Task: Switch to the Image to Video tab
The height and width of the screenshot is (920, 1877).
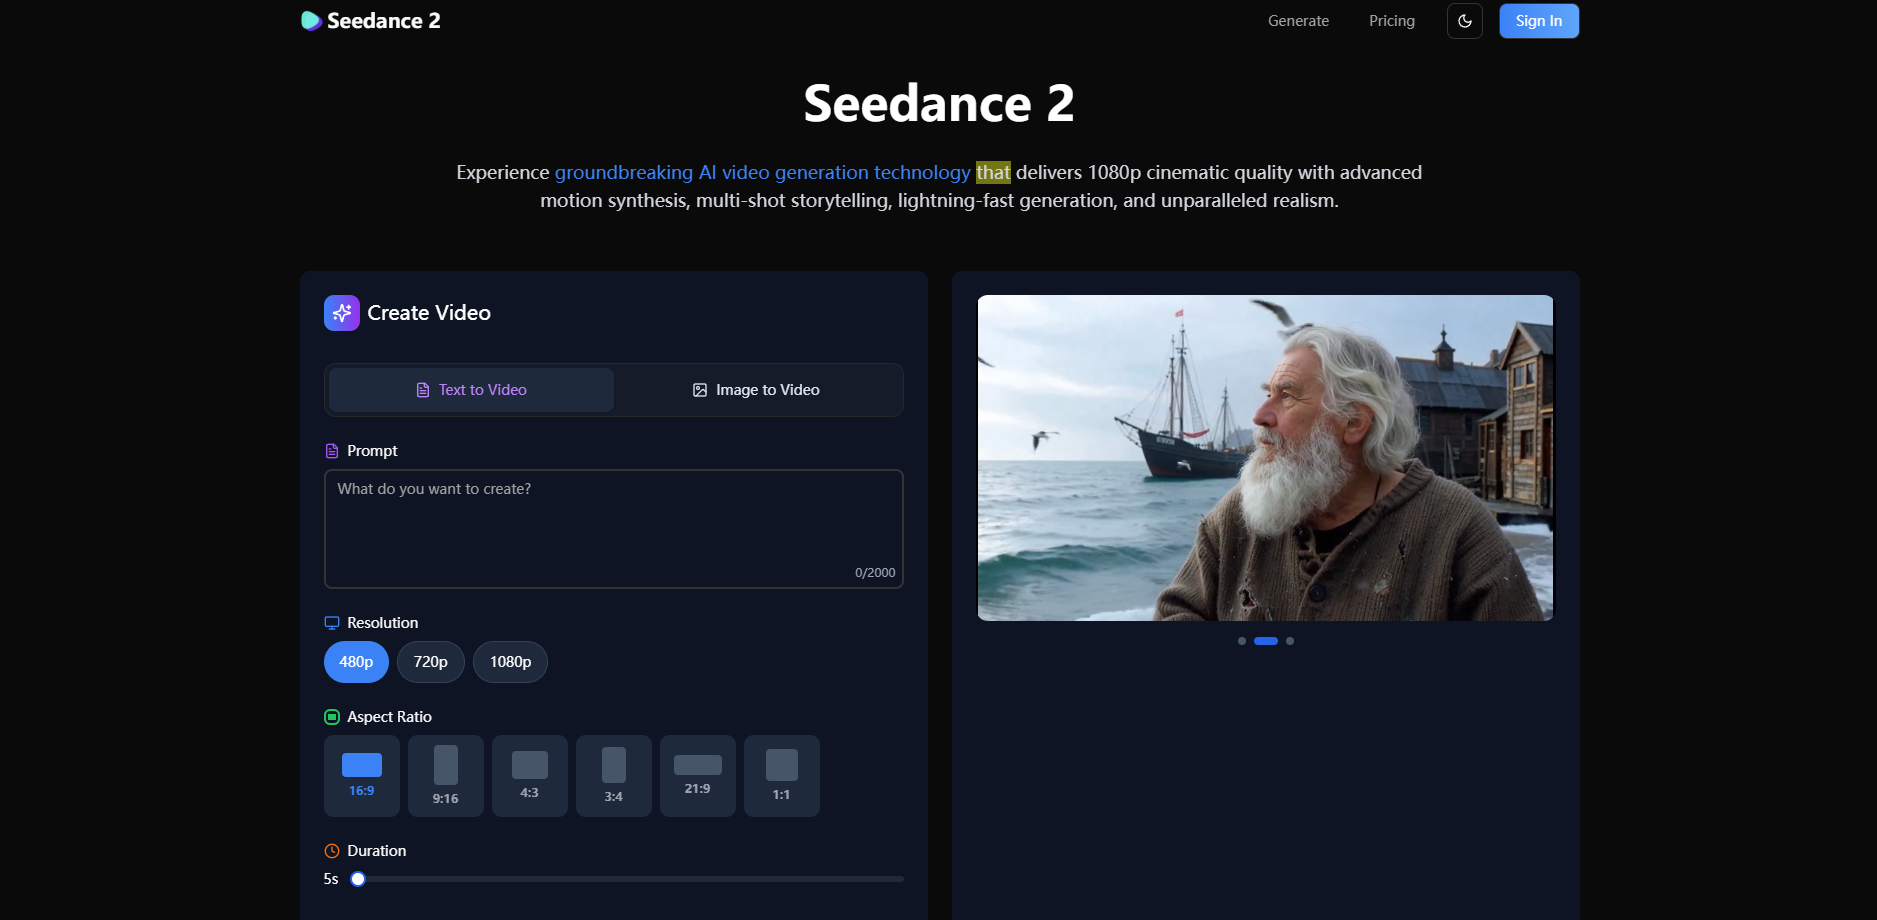Action: (757, 390)
